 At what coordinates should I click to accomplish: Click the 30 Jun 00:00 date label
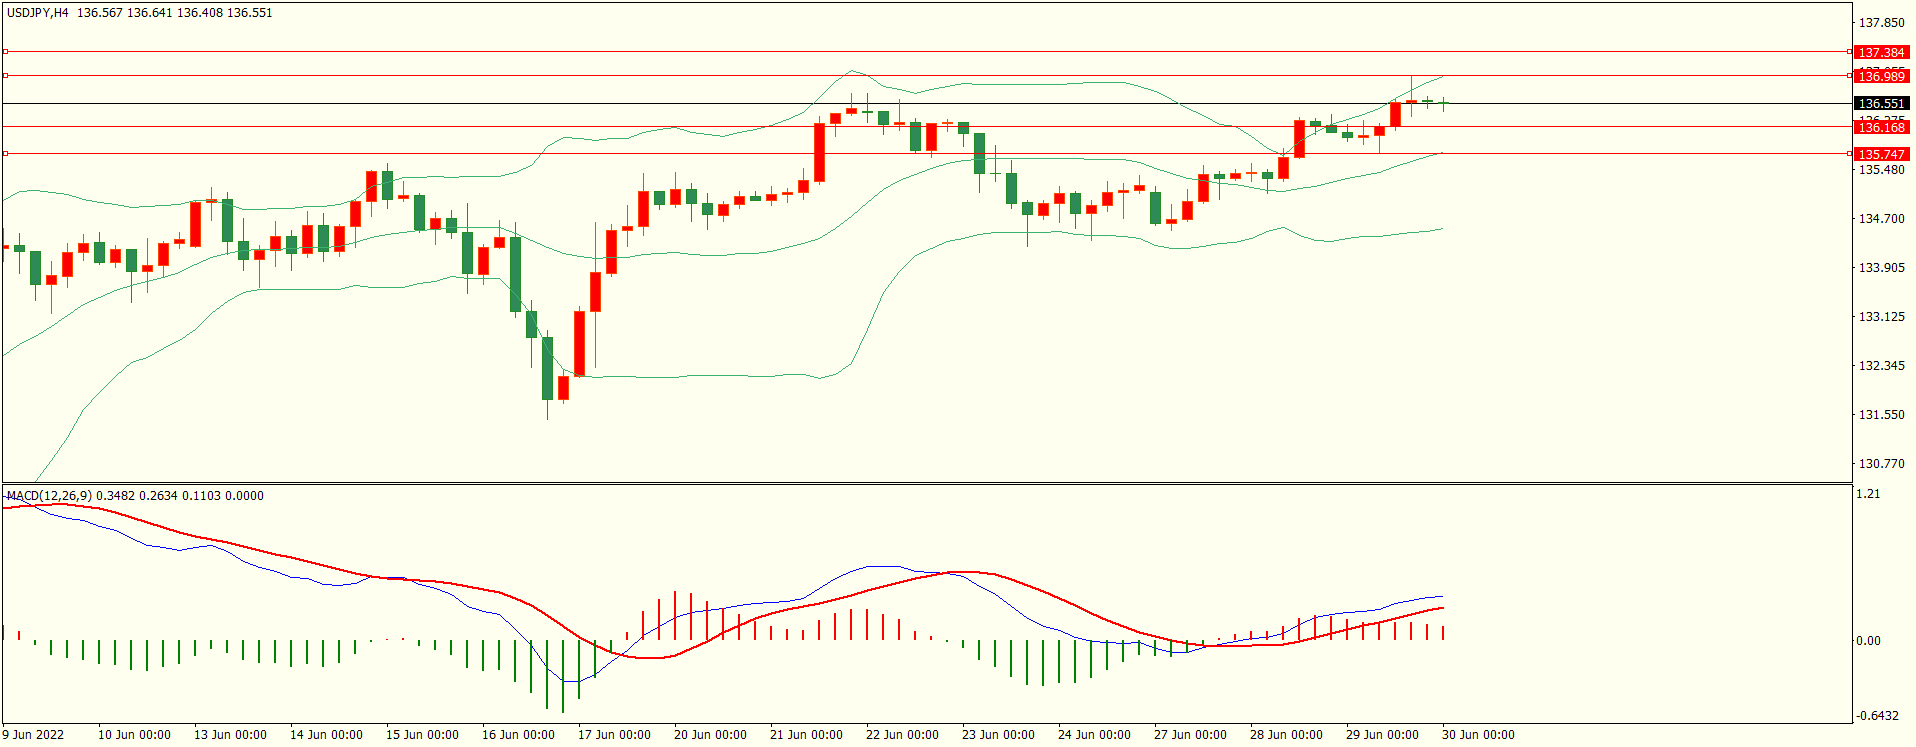click(1478, 735)
